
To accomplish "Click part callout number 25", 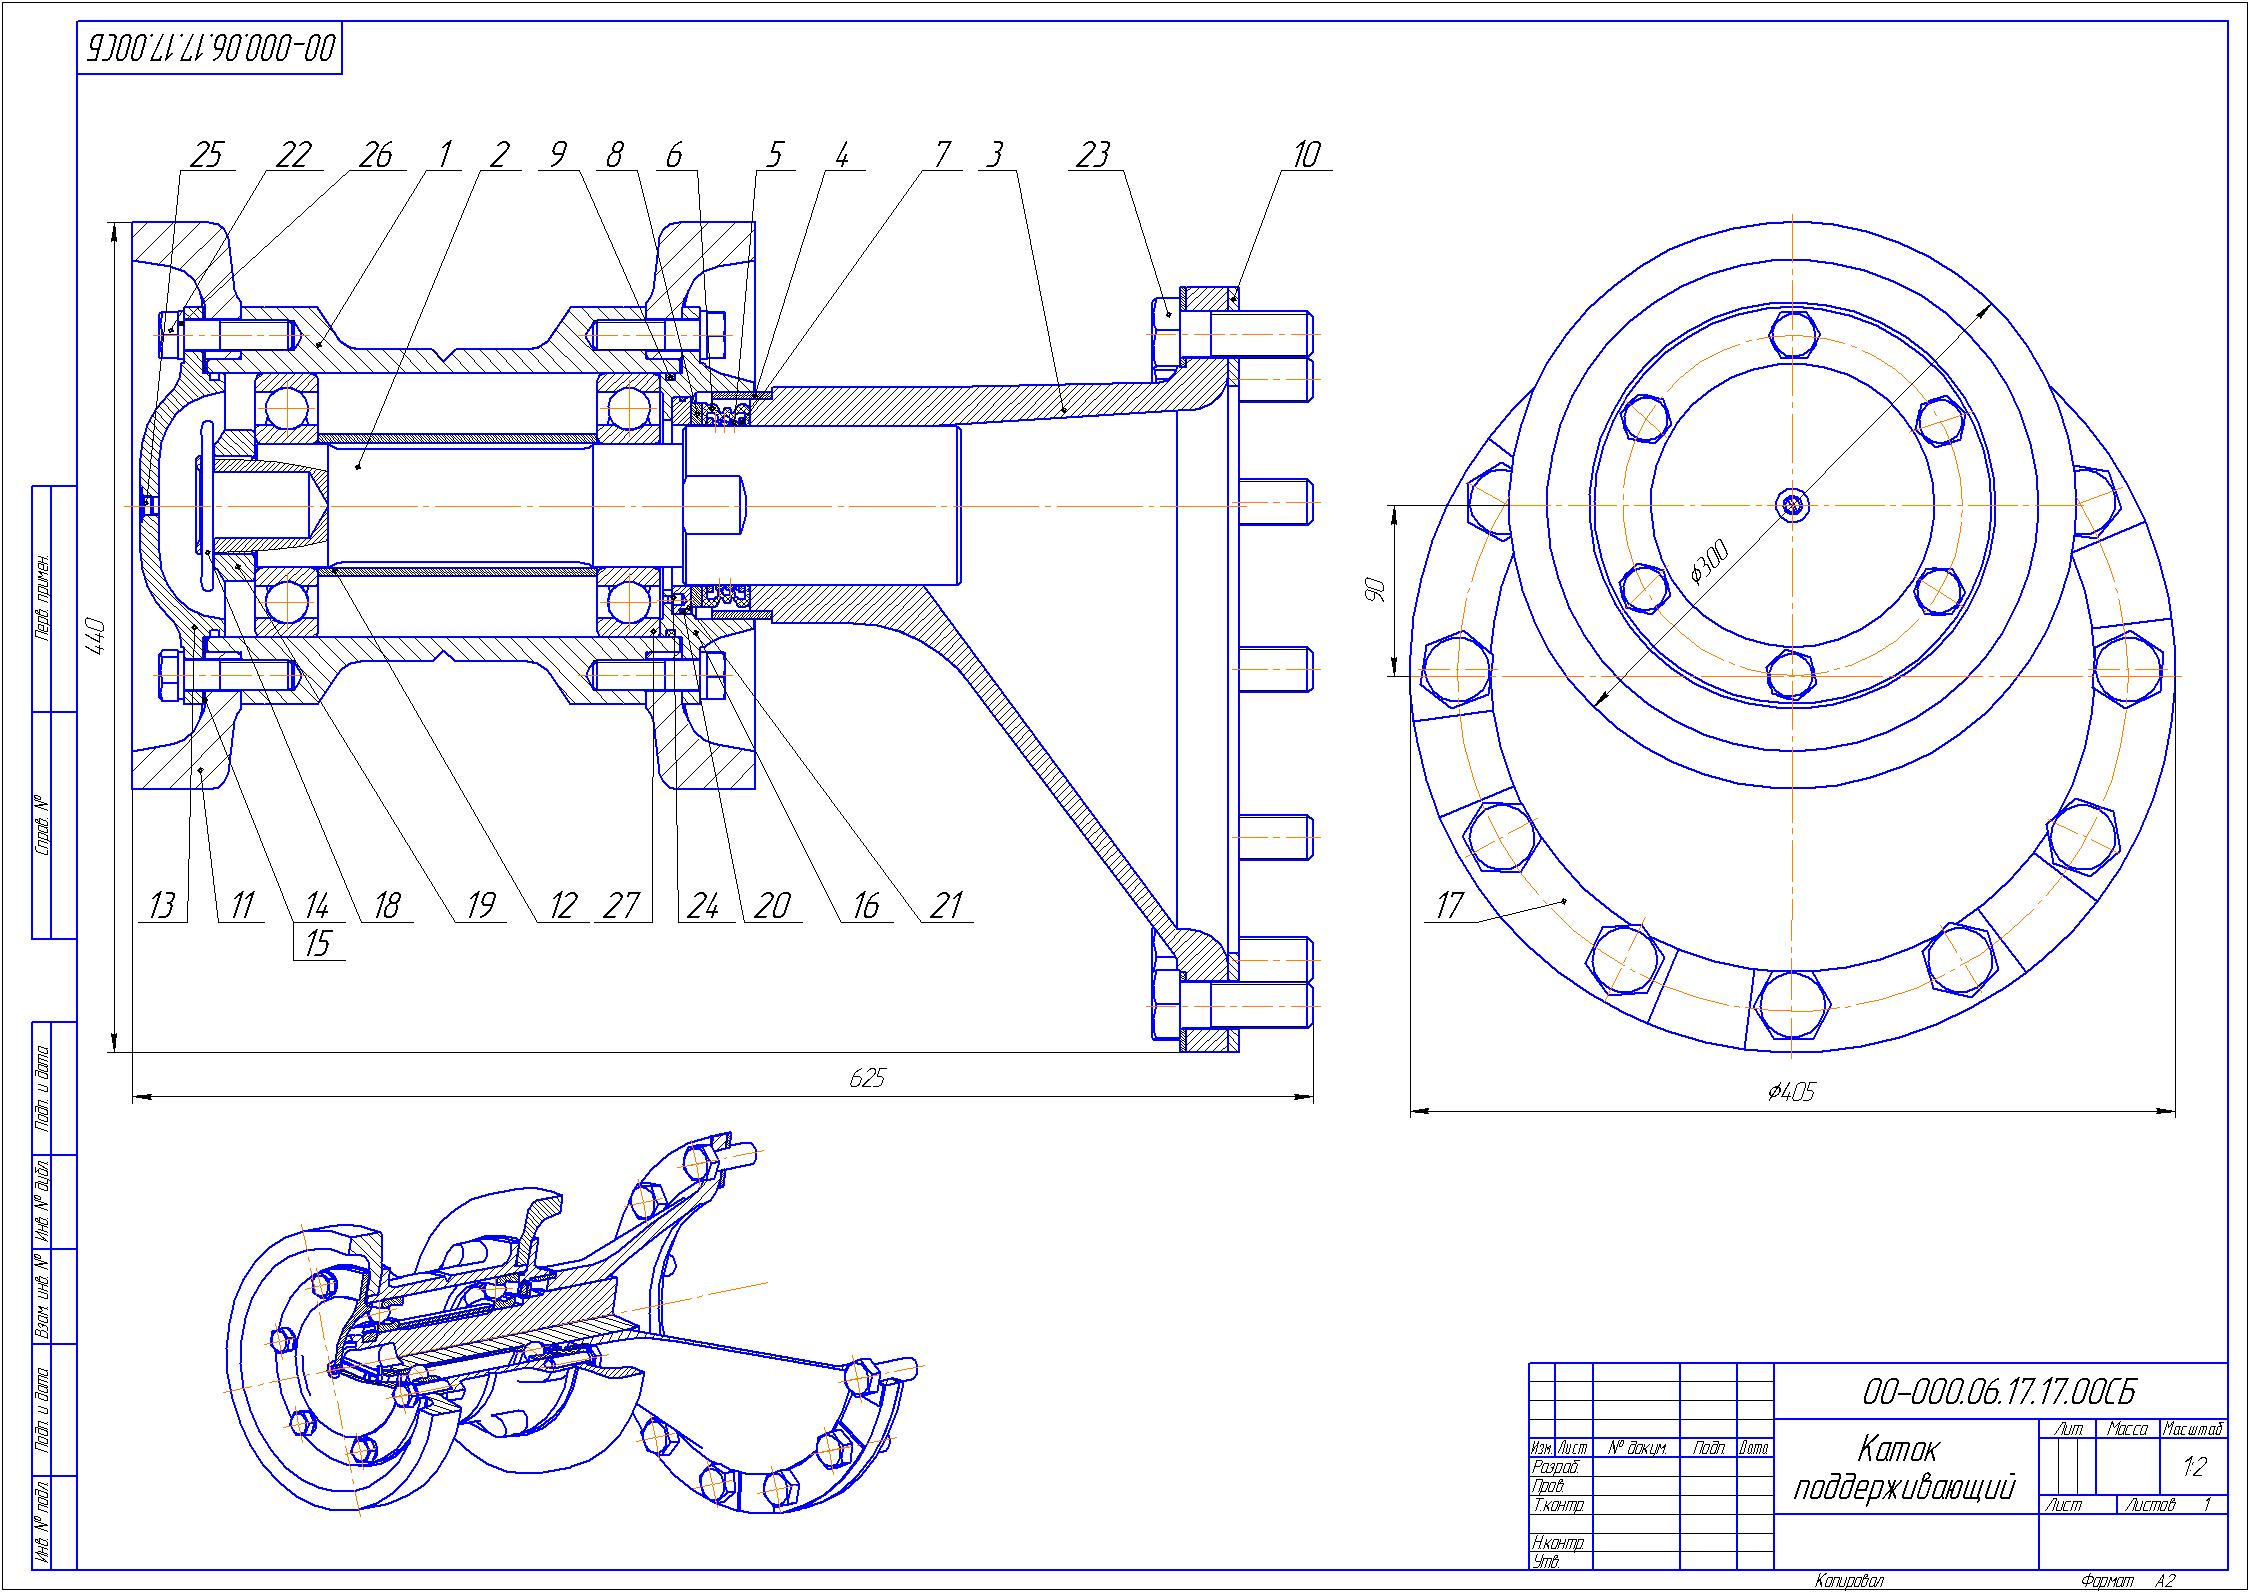I will pos(207,155).
